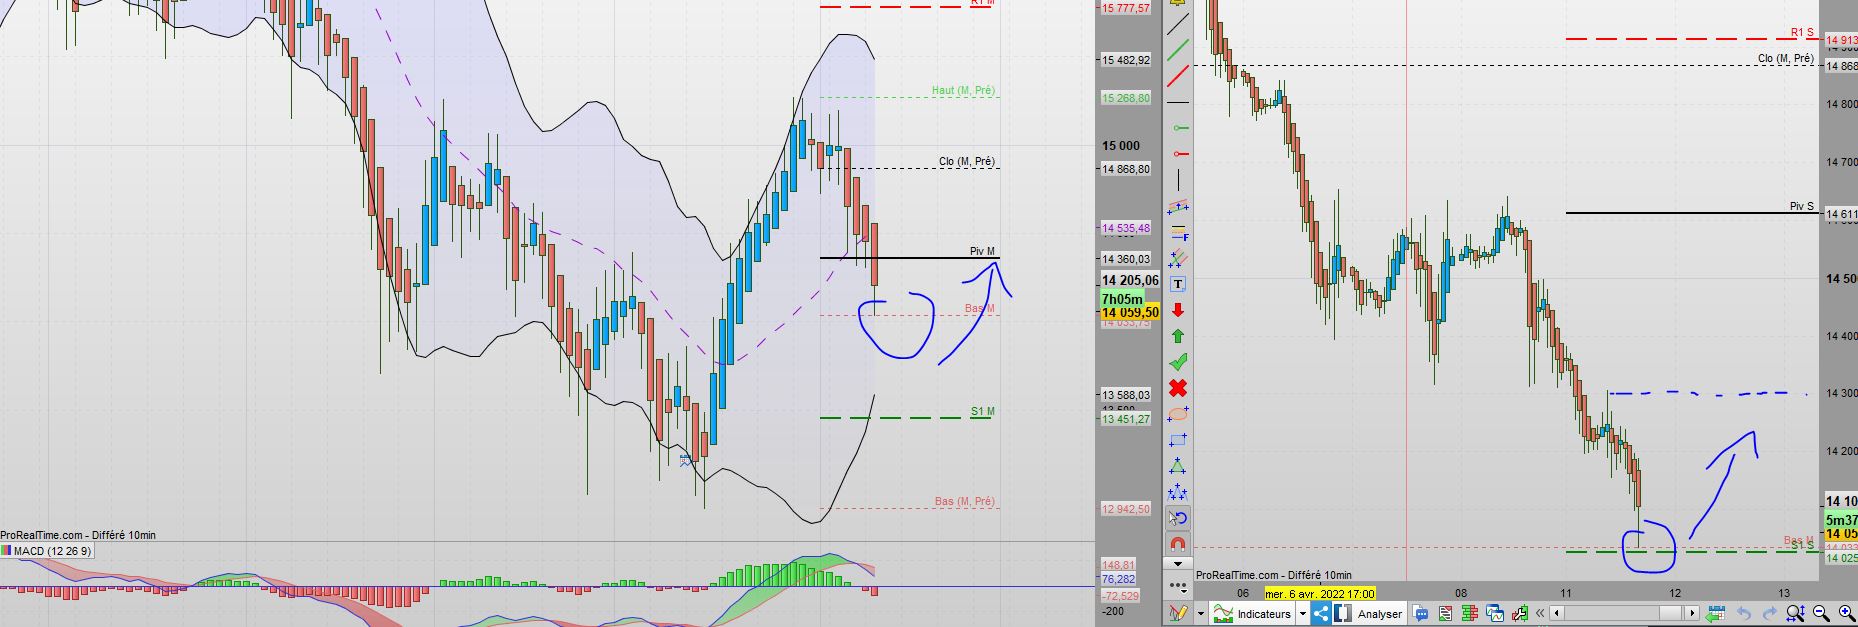
Task: Select the text annotation tool
Action: [1178, 284]
